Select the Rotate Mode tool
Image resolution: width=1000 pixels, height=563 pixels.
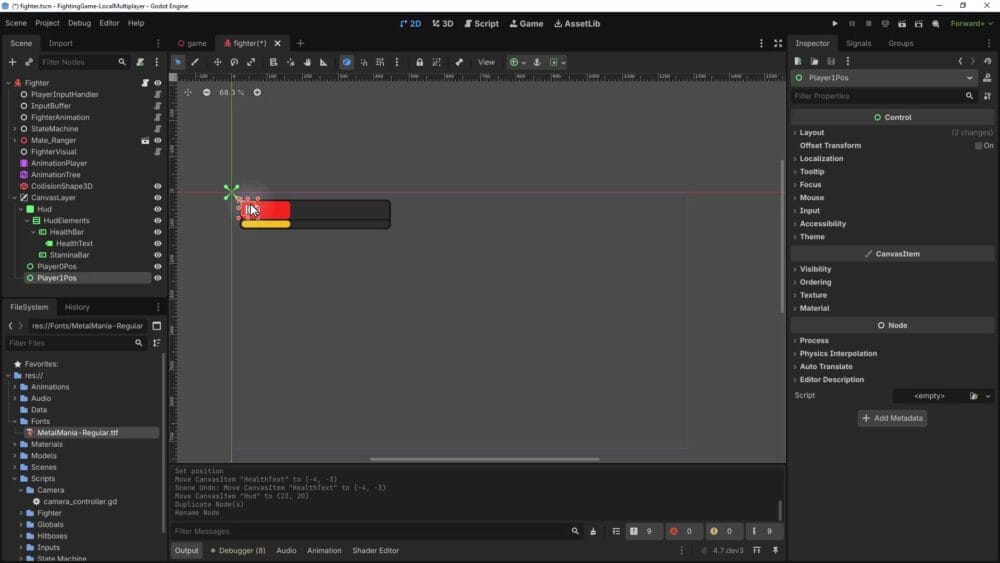(234, 62)
